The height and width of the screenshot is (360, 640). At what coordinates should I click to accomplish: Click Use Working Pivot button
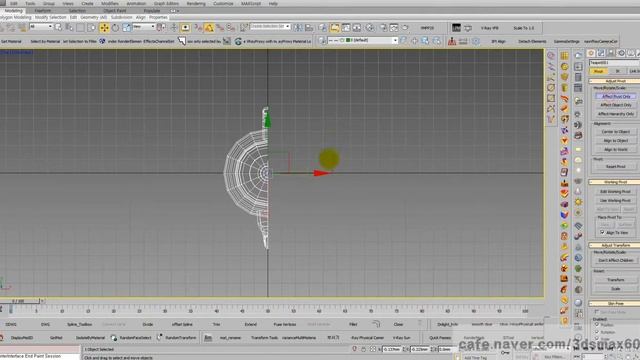pyautogui.click(x=616, y=200)
